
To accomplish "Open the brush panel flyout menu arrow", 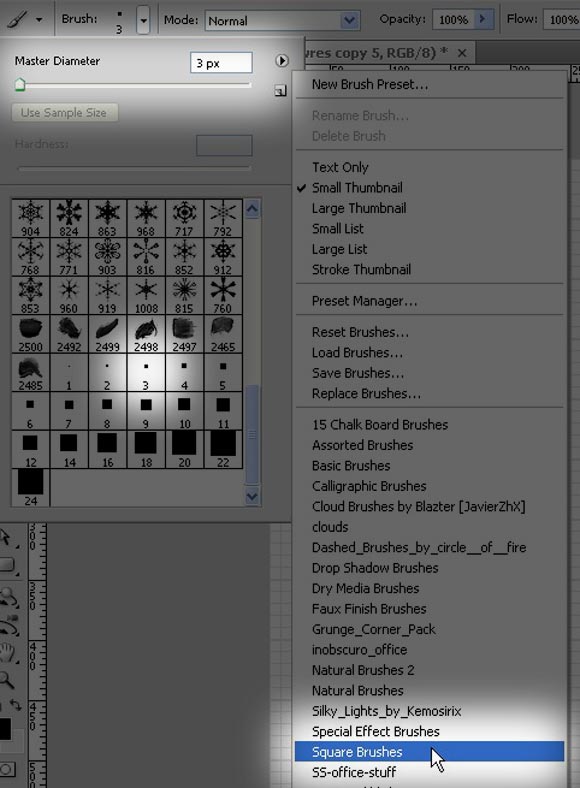I will point(281,61).
